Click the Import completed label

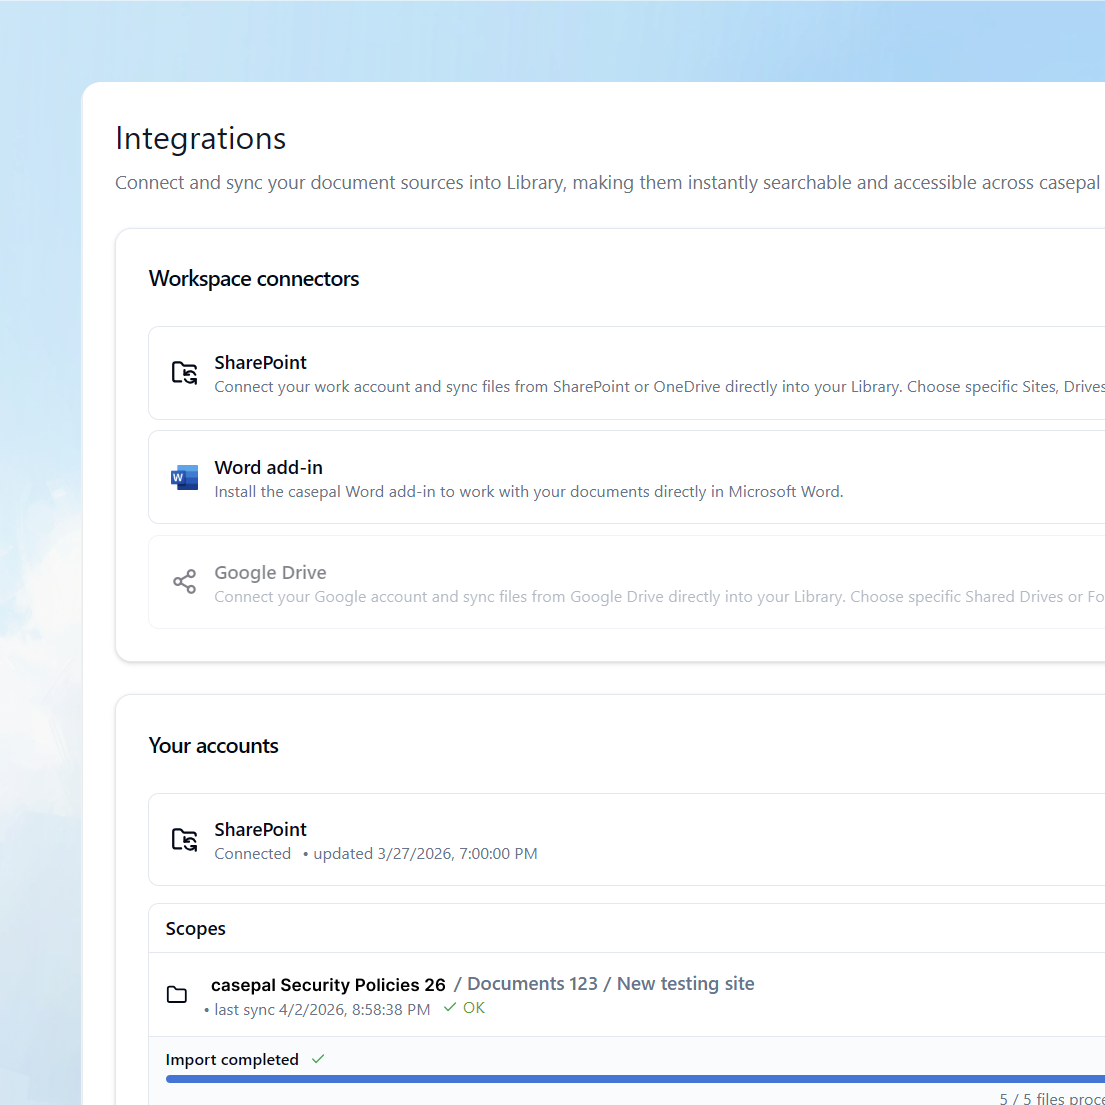(232, 1060)
